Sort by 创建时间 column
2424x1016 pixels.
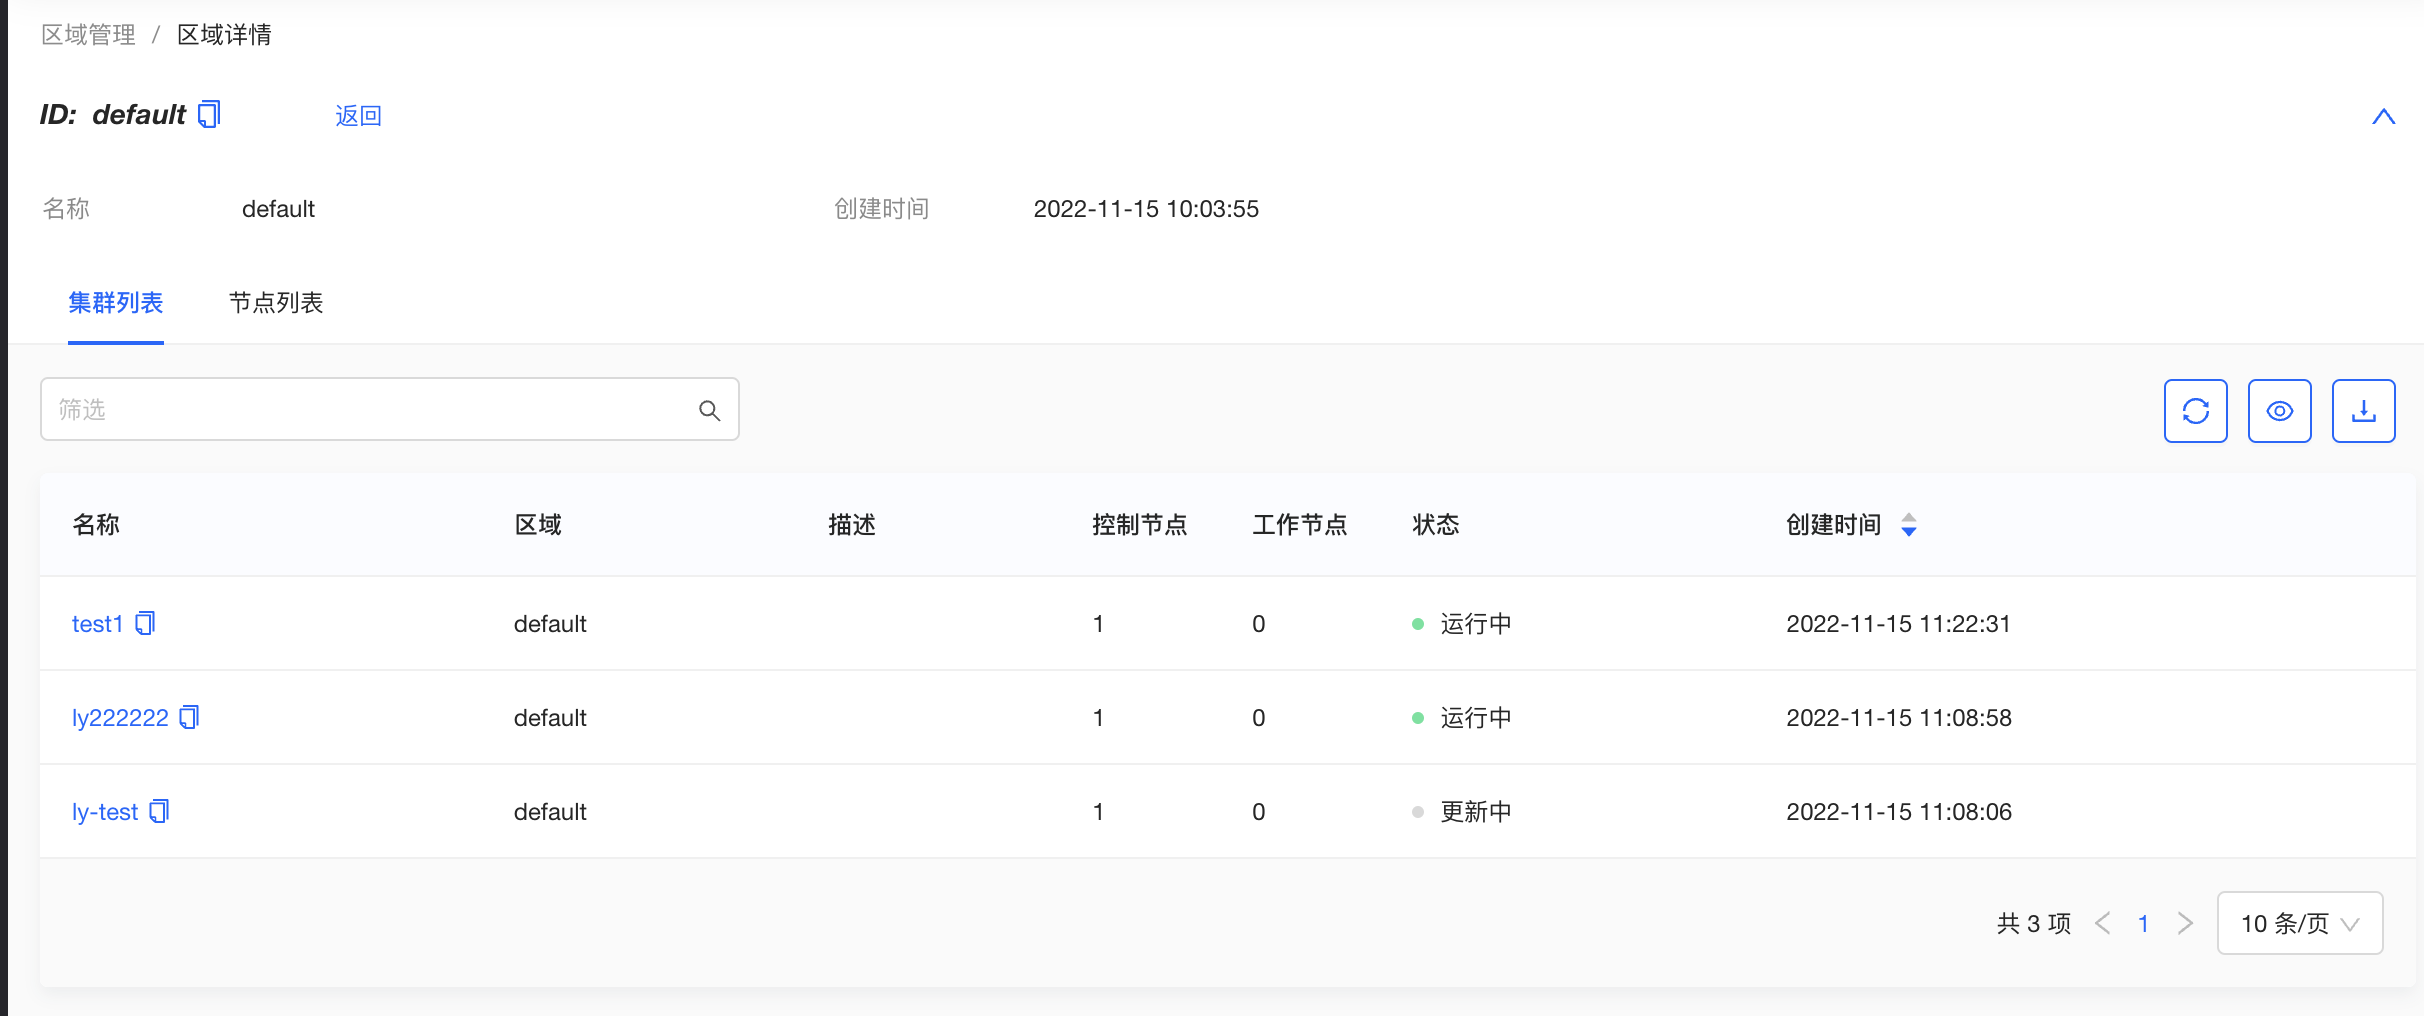tap(1908, 525)
